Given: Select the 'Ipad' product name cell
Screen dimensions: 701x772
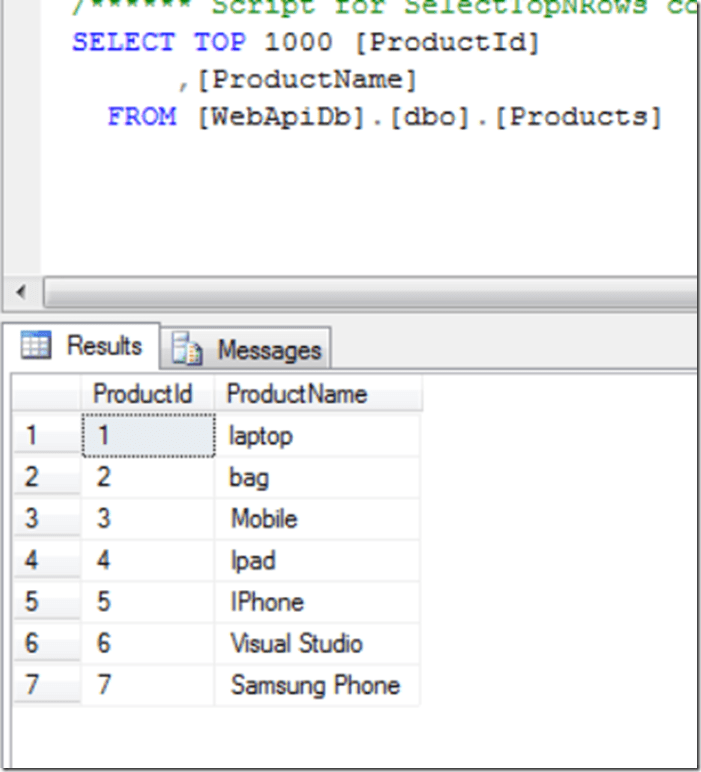Looking at the screenshot, I should (252, 560).
